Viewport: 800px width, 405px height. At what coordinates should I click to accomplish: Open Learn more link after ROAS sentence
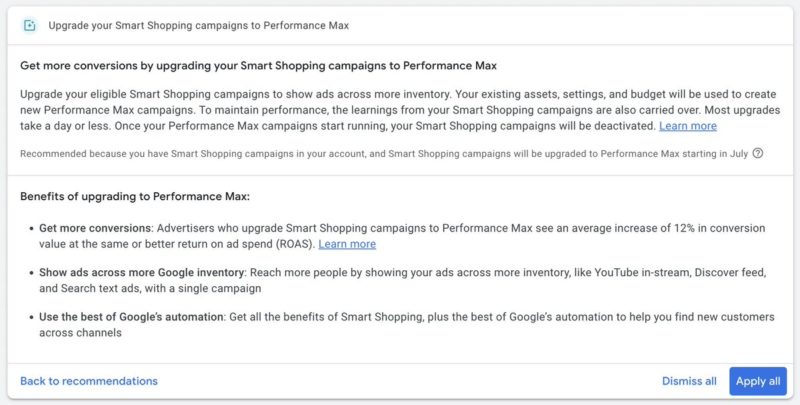347,243
